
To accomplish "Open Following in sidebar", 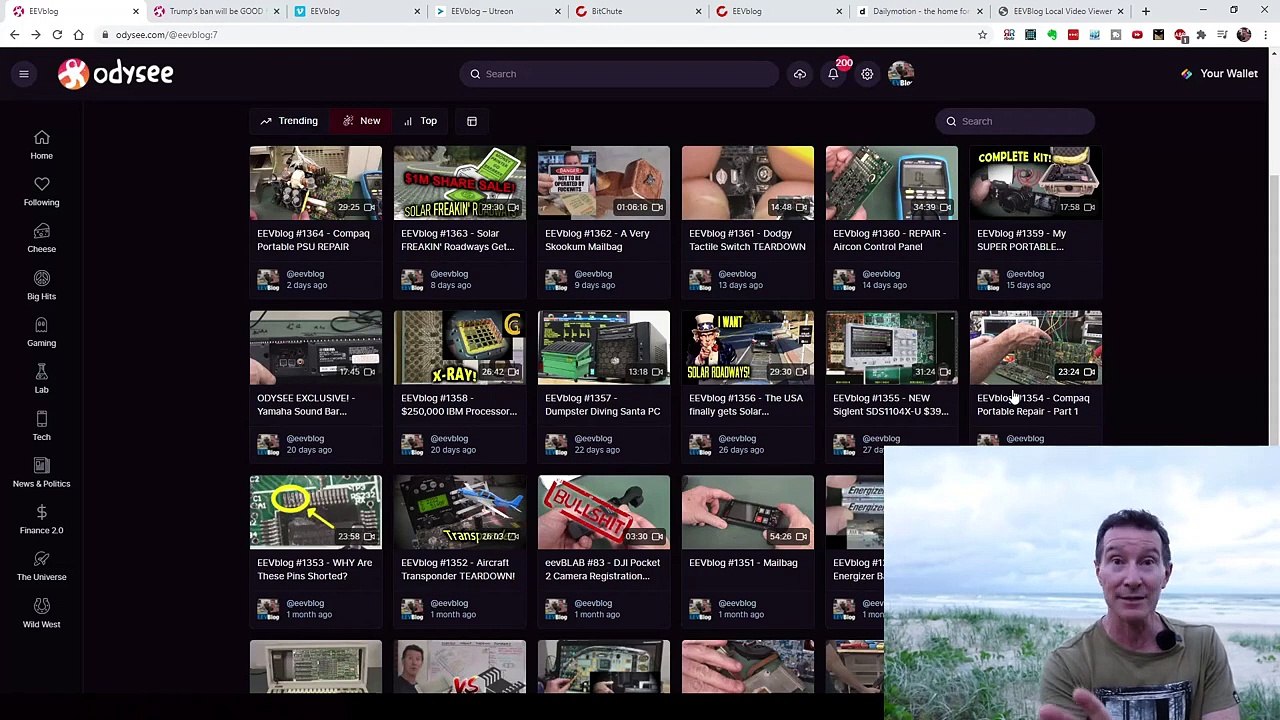I will pyautogui.click(x=41, y=191).
